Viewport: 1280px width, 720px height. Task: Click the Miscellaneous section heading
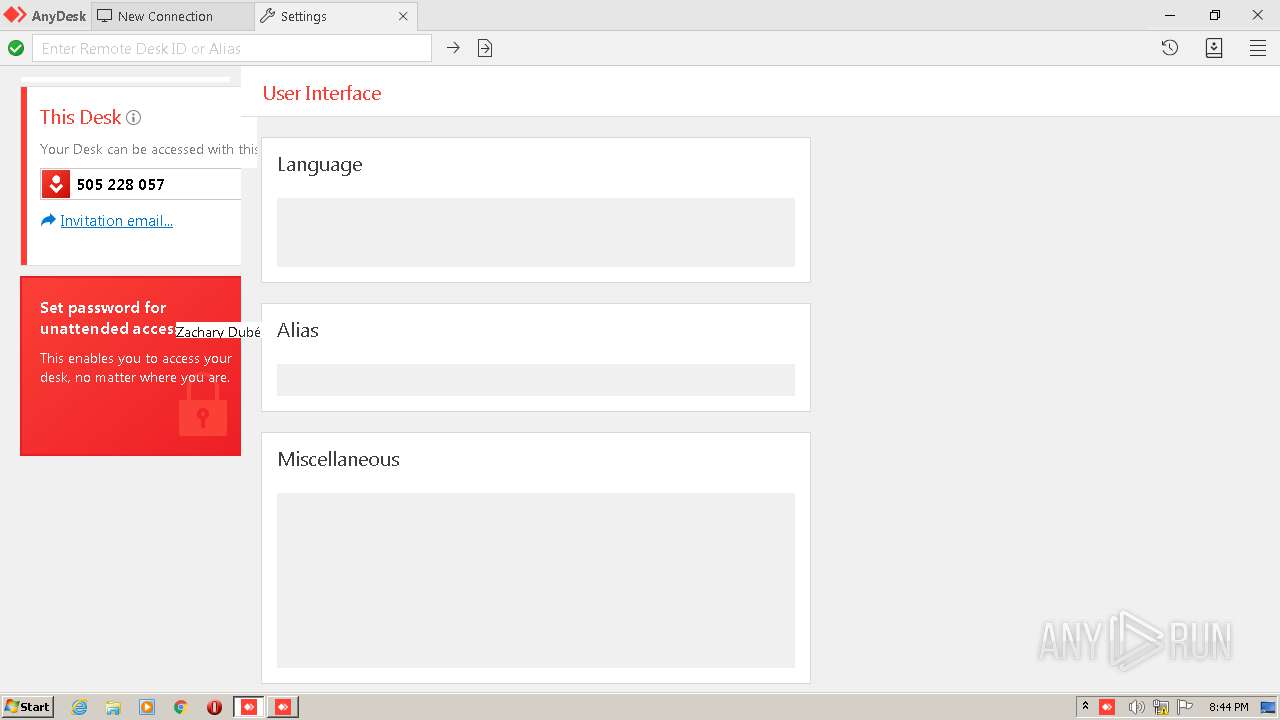point(338,459)
